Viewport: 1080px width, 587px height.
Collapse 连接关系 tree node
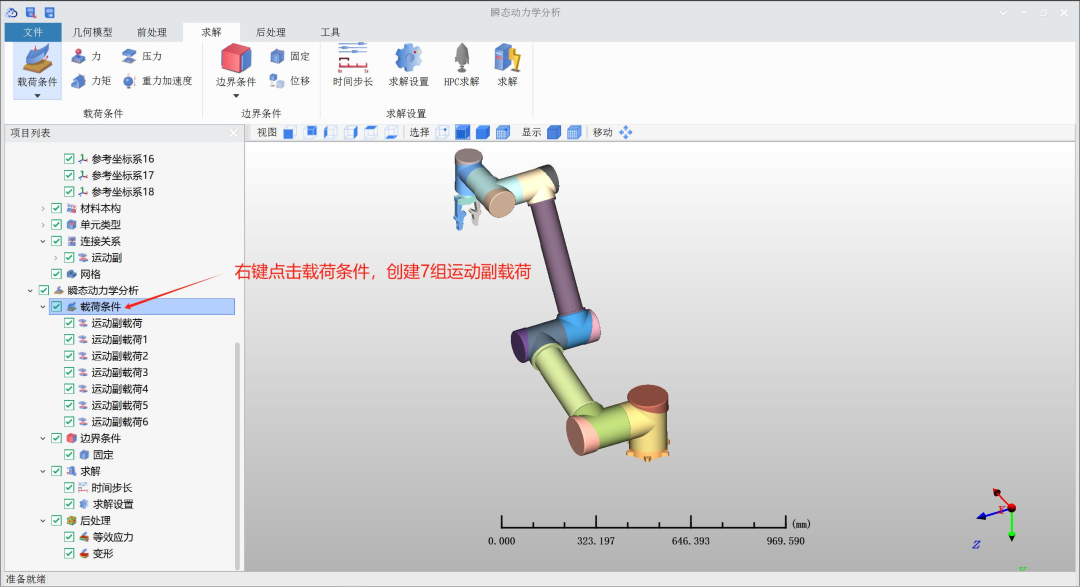coord(43,241)
